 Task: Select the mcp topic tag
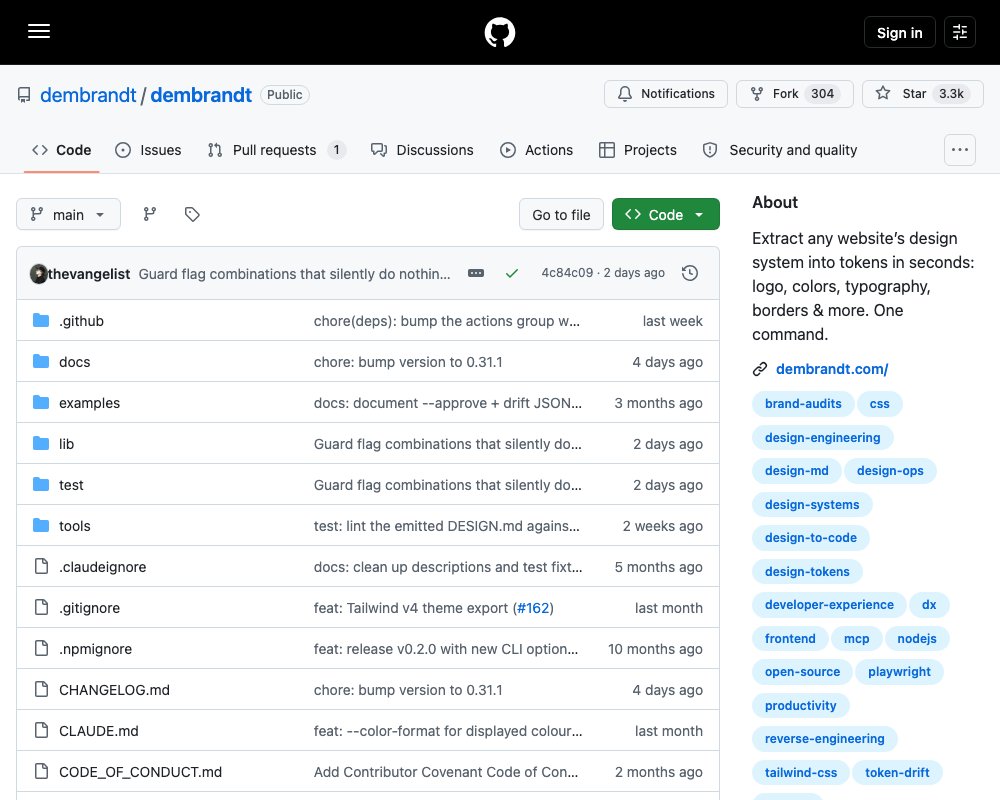857,638
